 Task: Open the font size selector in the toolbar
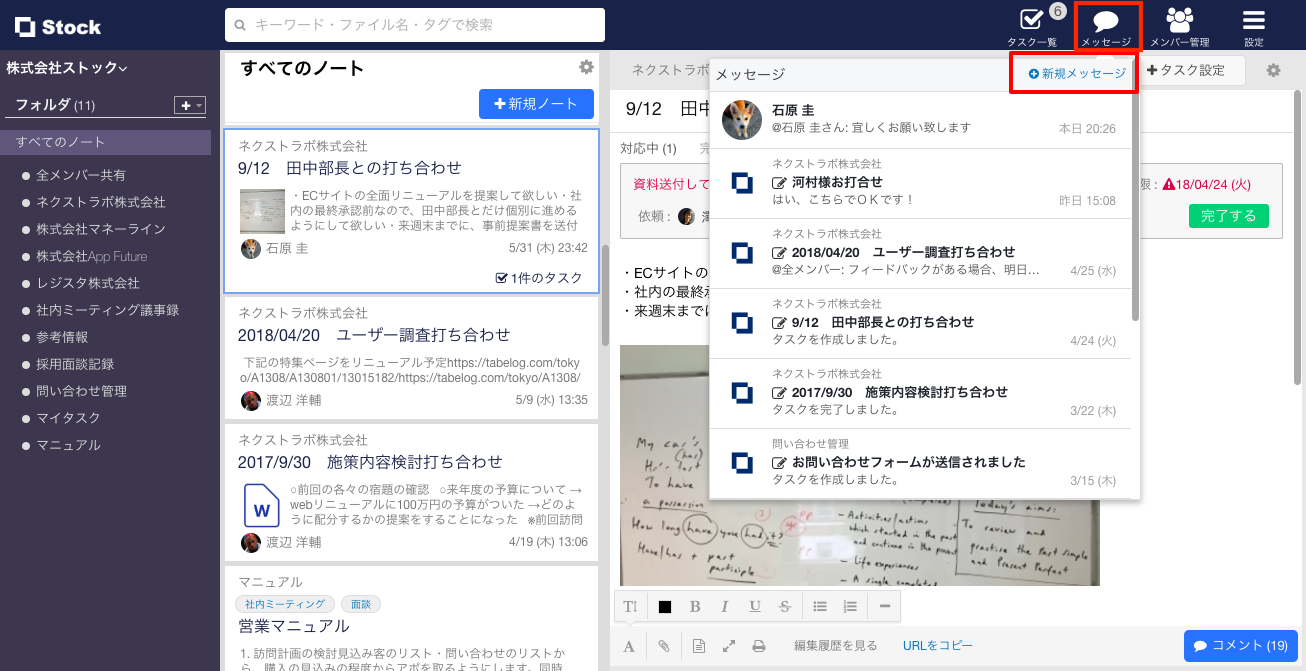[x=630, y=605]
